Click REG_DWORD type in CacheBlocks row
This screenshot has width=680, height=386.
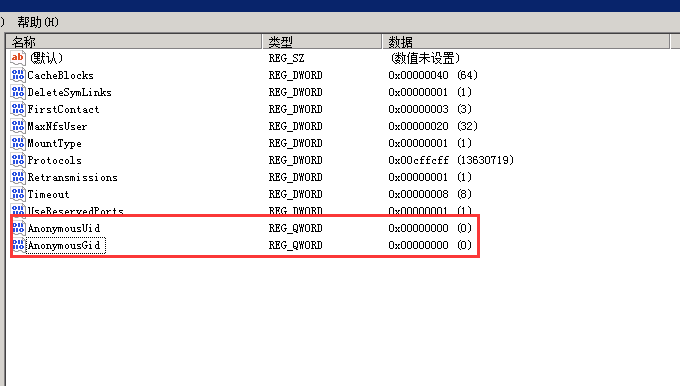click(x=295, y=75)
